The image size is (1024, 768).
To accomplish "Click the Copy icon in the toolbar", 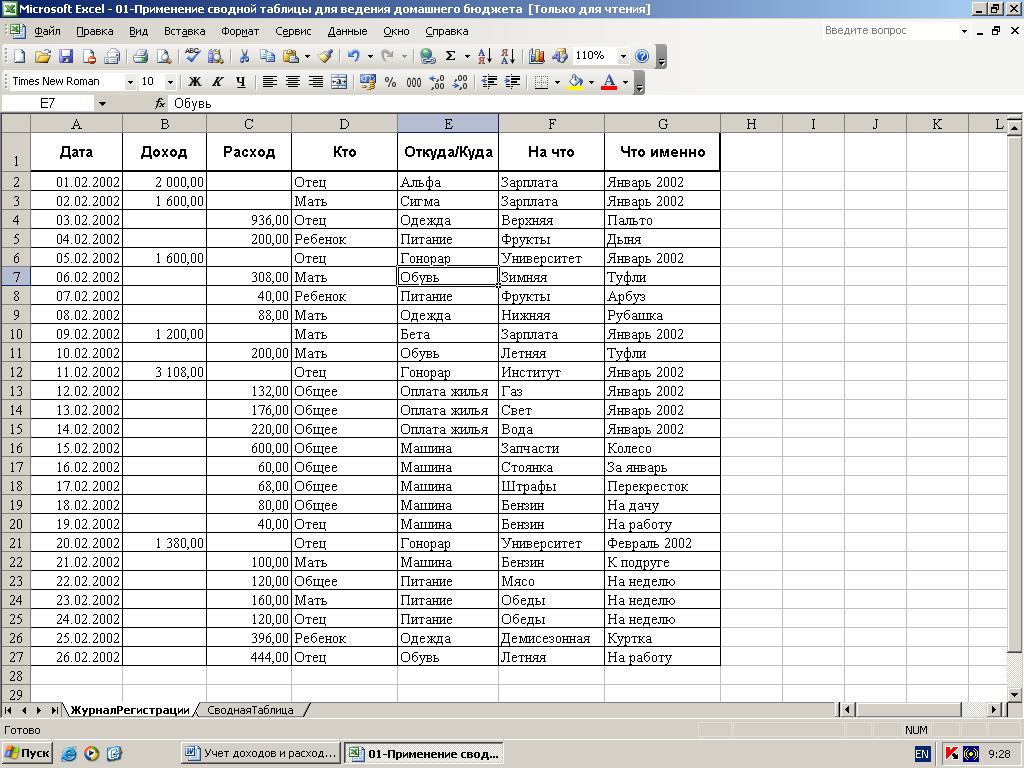I will [267, 56].
